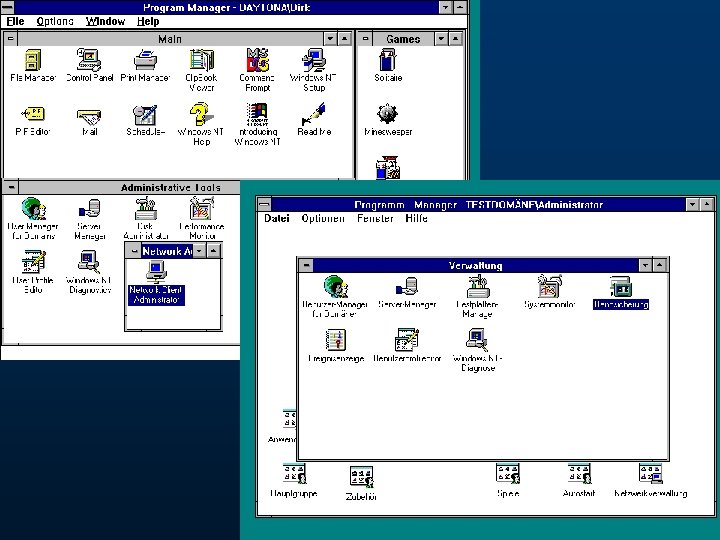Maximize the Main group window
720x540 pixels.
pos(344,39)
